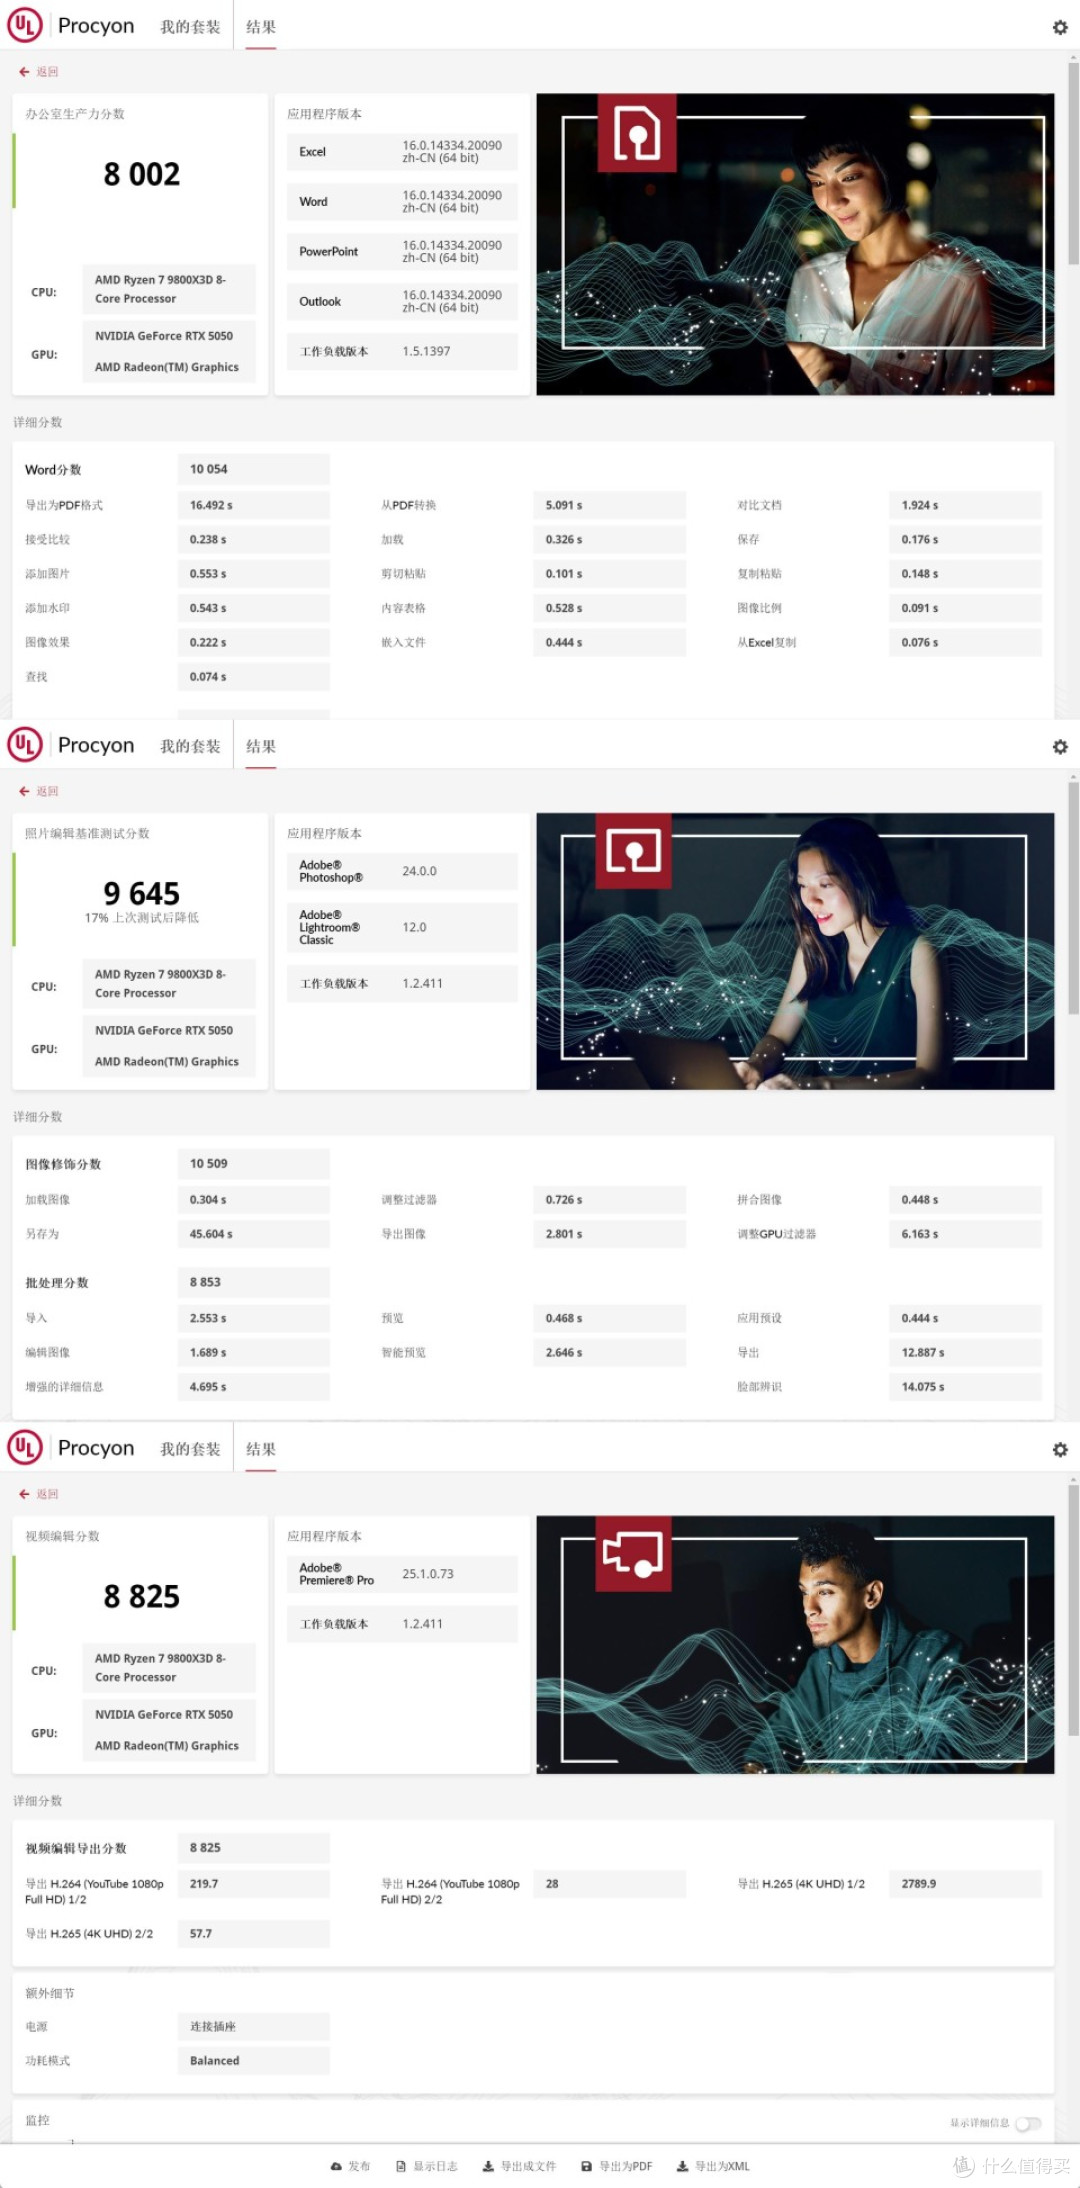Click 调整GPU过滤器 value 6.163 s
Image resolution: width=1080 pixels, height=2188 pixels.
coord(965,1234)
